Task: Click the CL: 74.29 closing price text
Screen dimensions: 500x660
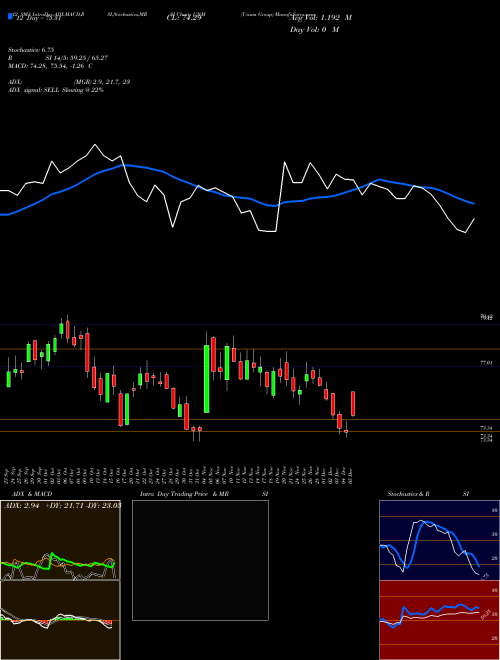Action: [184, 18]
